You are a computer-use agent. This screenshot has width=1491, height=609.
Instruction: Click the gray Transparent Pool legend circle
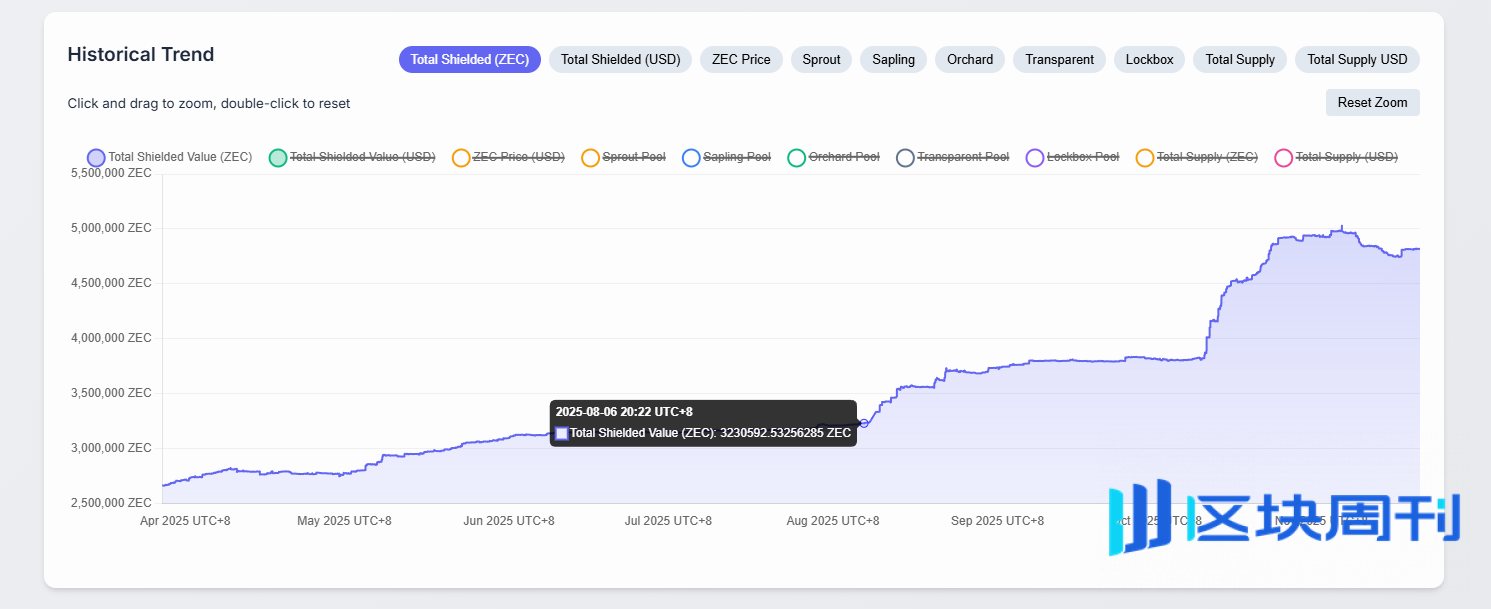coord(905,157)
